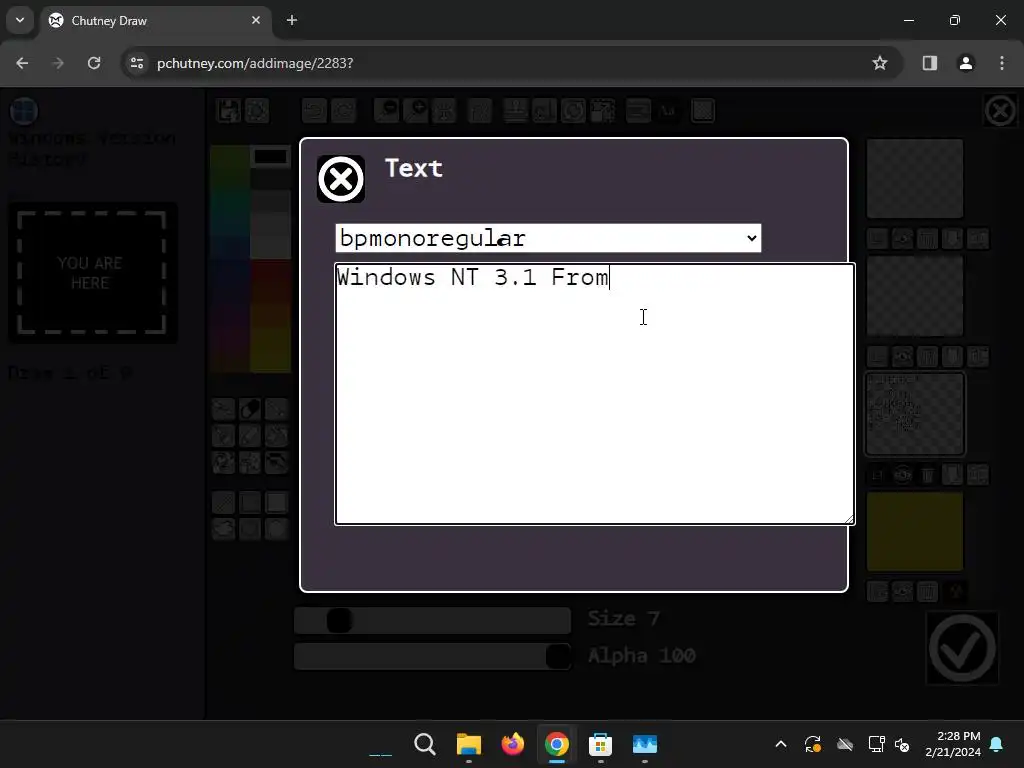This screenshot has height=768, width=1024.
Task: Open the tab search dropdown chevron
Action: point(20,20)
